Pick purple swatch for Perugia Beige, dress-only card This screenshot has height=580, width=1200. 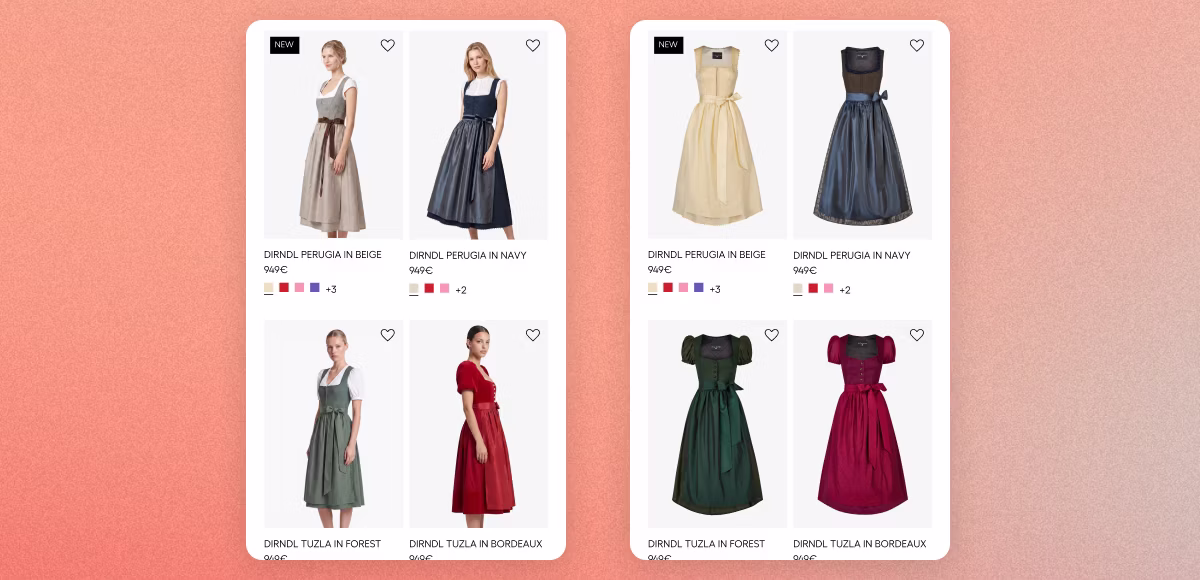[x=699, y=288]
